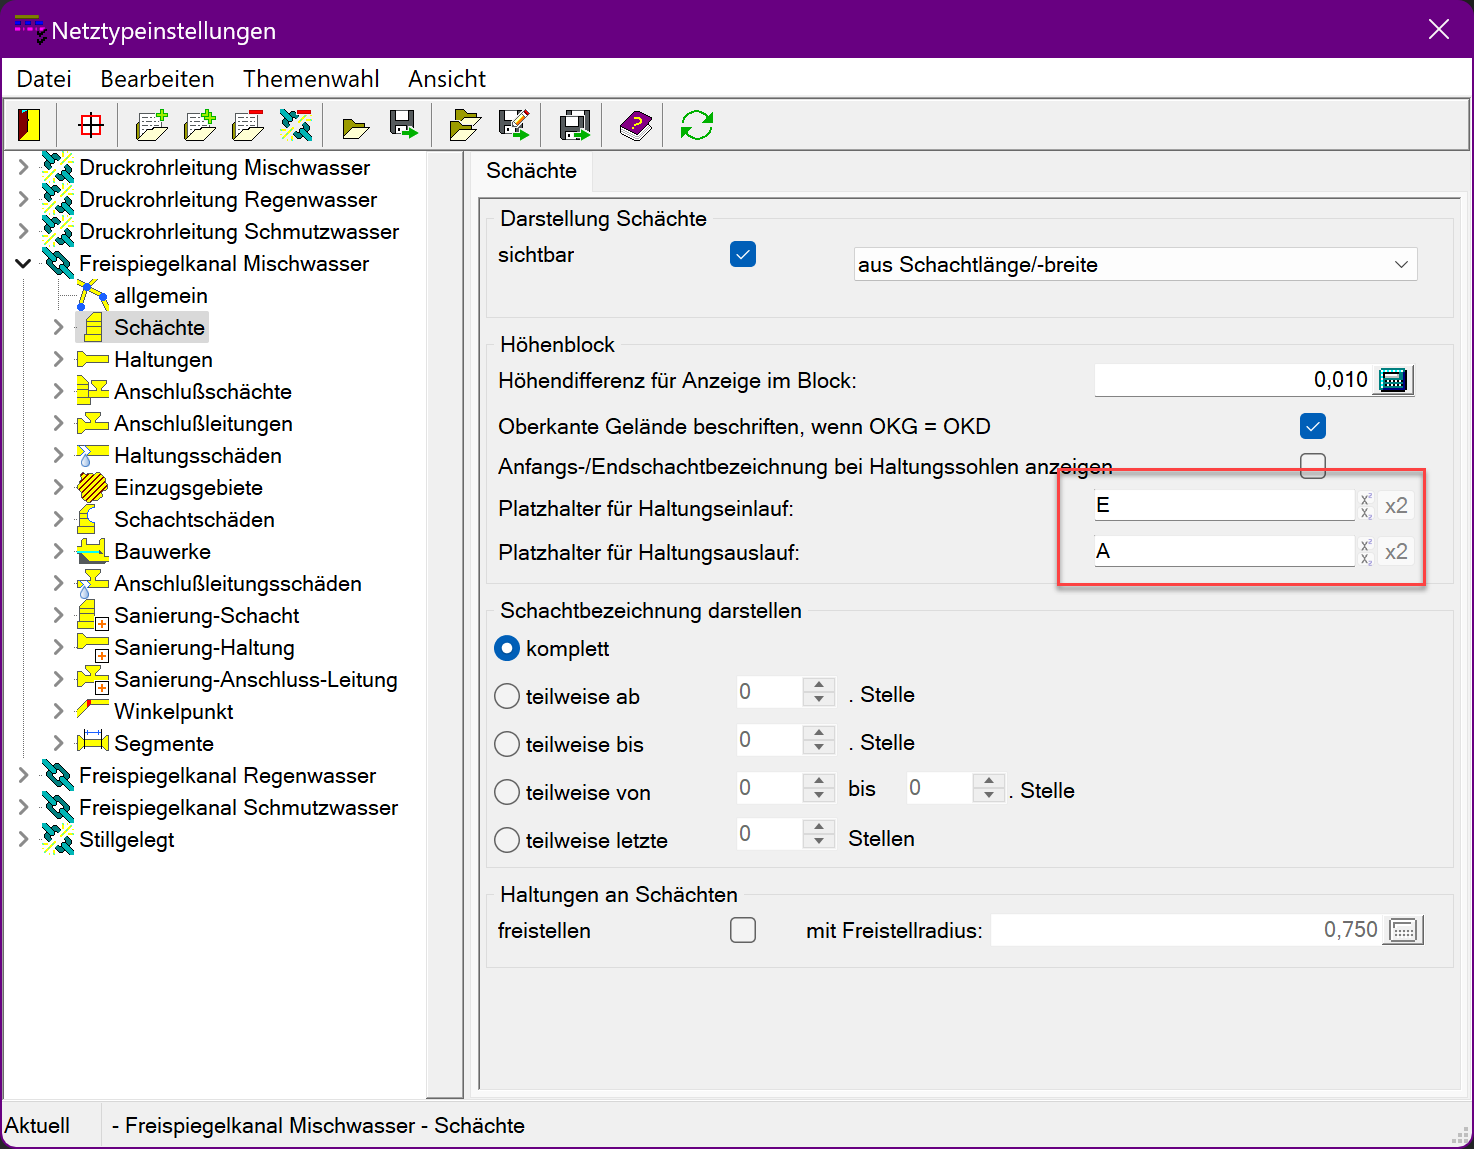Click the red crosshair target icon
The image size is (1474, 1149).
pyautogui.click(x=91, y=125)
